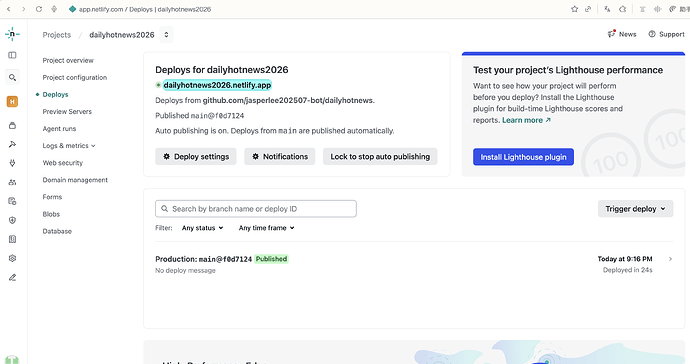The width and height of the screenshot is (690, 364).
Task: Focus the Search by branch name field
Action: click(x=256, y=209)
